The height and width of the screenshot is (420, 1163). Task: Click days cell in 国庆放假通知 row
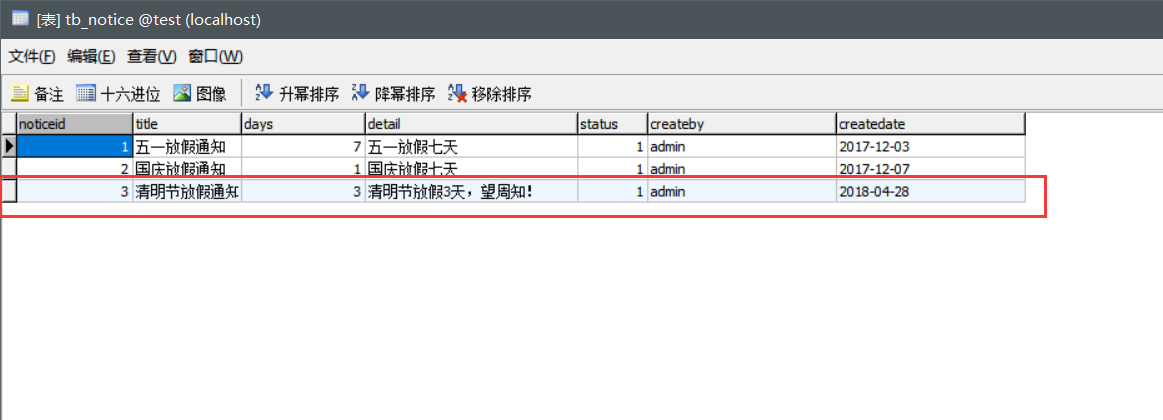click(x=303, y=168)
